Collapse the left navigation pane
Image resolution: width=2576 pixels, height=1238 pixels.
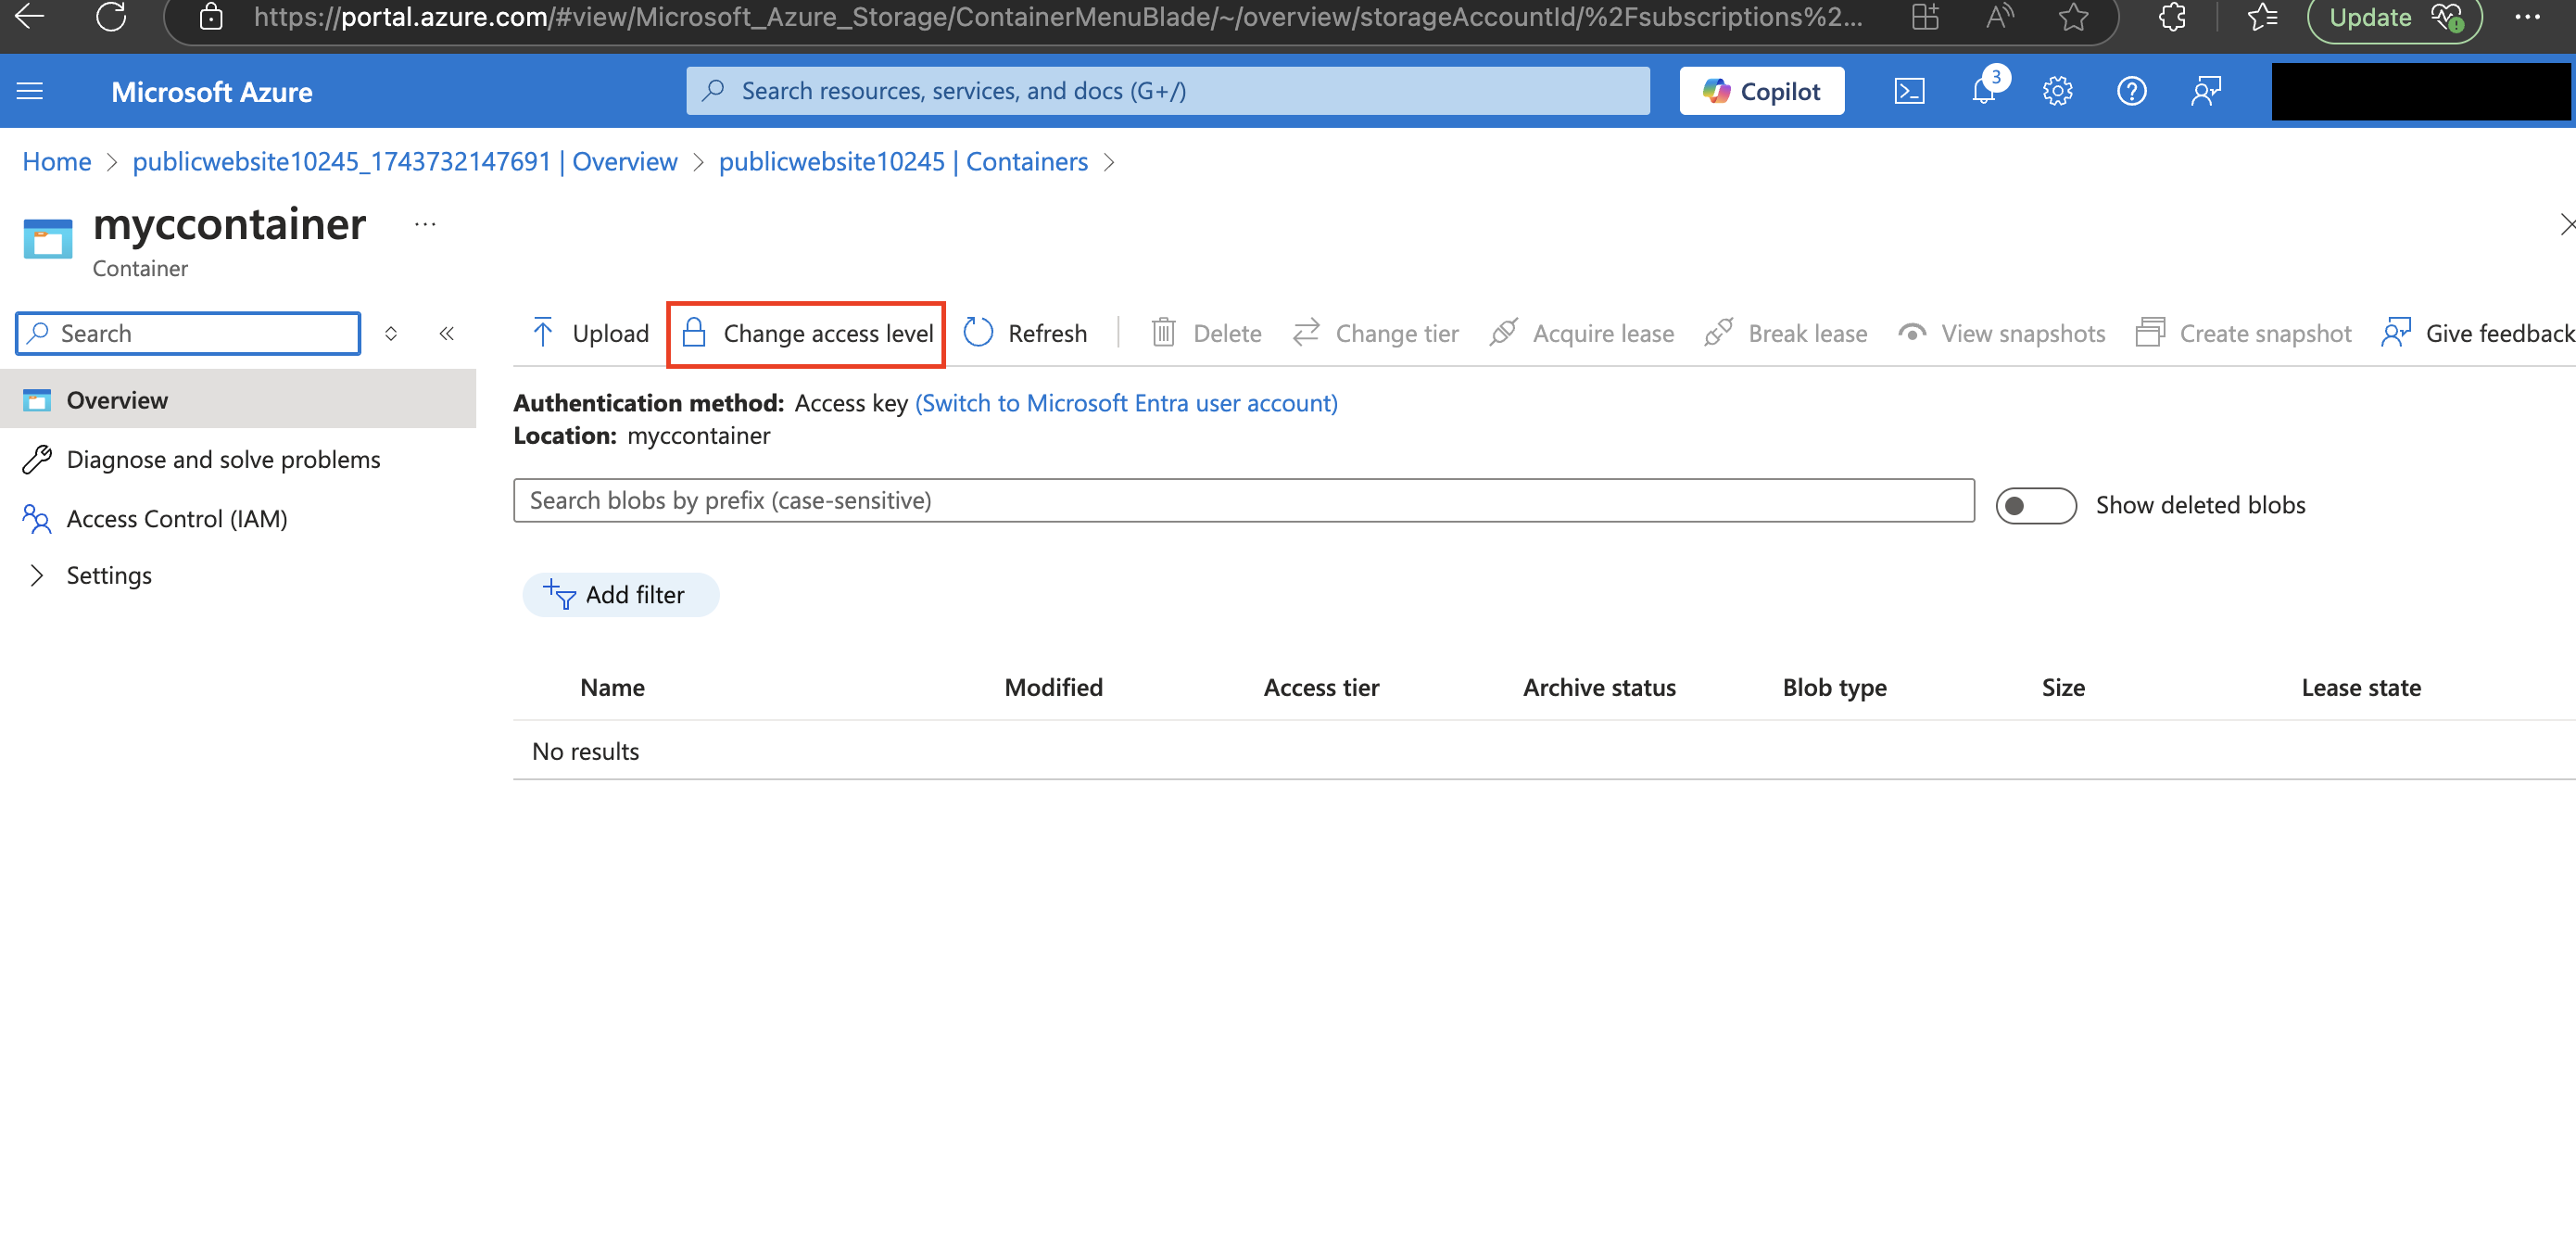coord(447,333)
